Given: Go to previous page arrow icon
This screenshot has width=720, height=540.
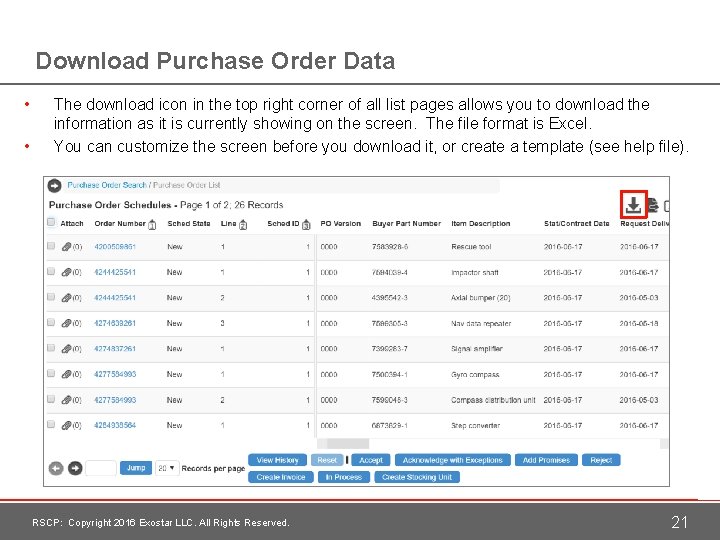Looking at the screenshot, I should tap(56, 468).
